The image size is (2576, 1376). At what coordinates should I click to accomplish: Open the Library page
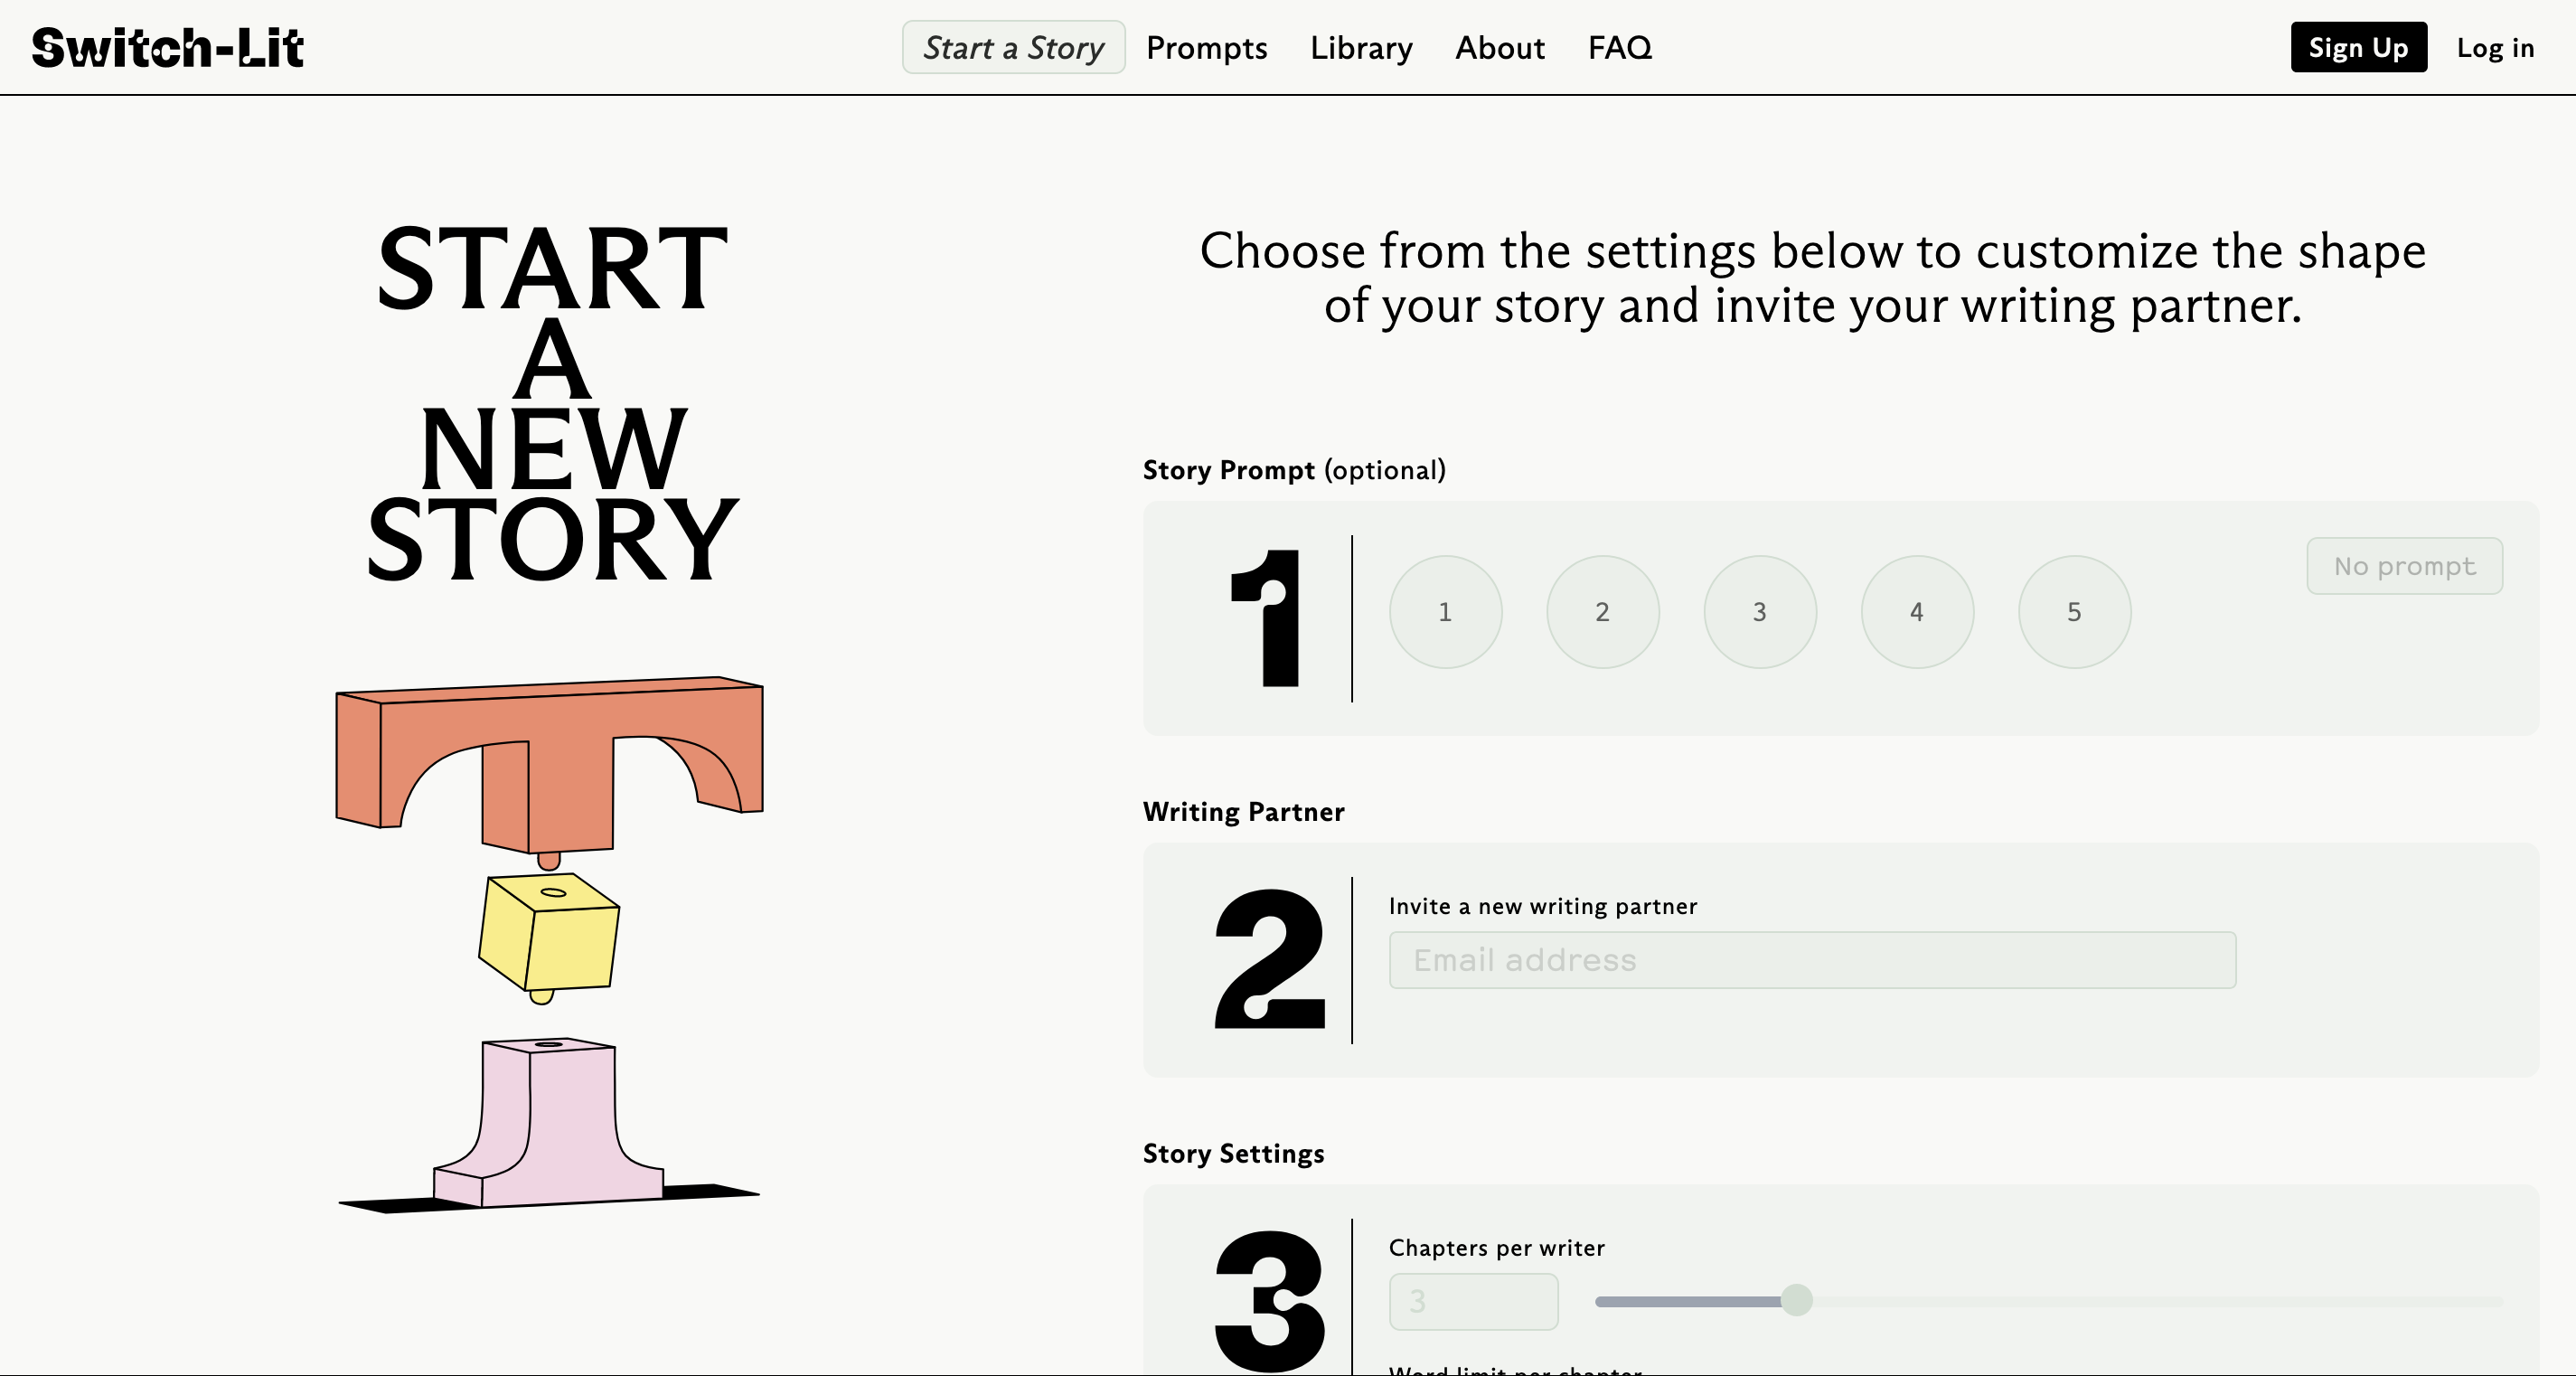[1361, 48]
